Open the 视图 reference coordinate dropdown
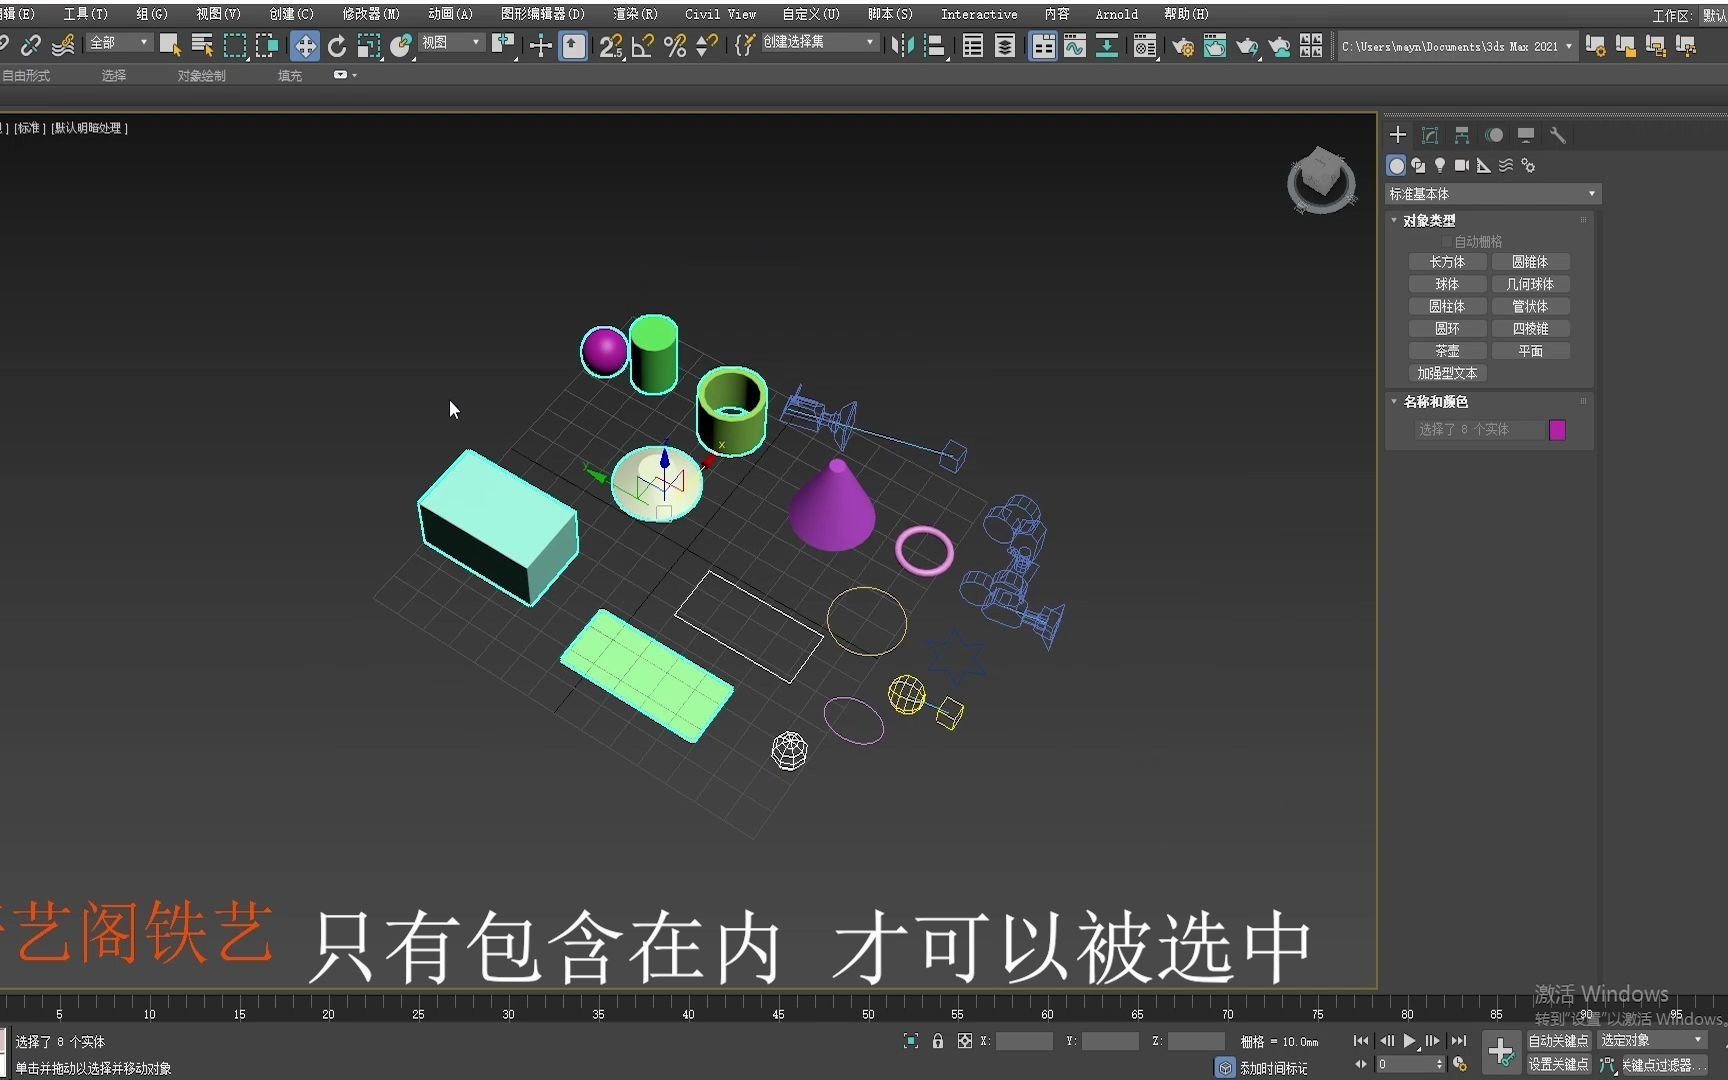 tap(449, 43)
